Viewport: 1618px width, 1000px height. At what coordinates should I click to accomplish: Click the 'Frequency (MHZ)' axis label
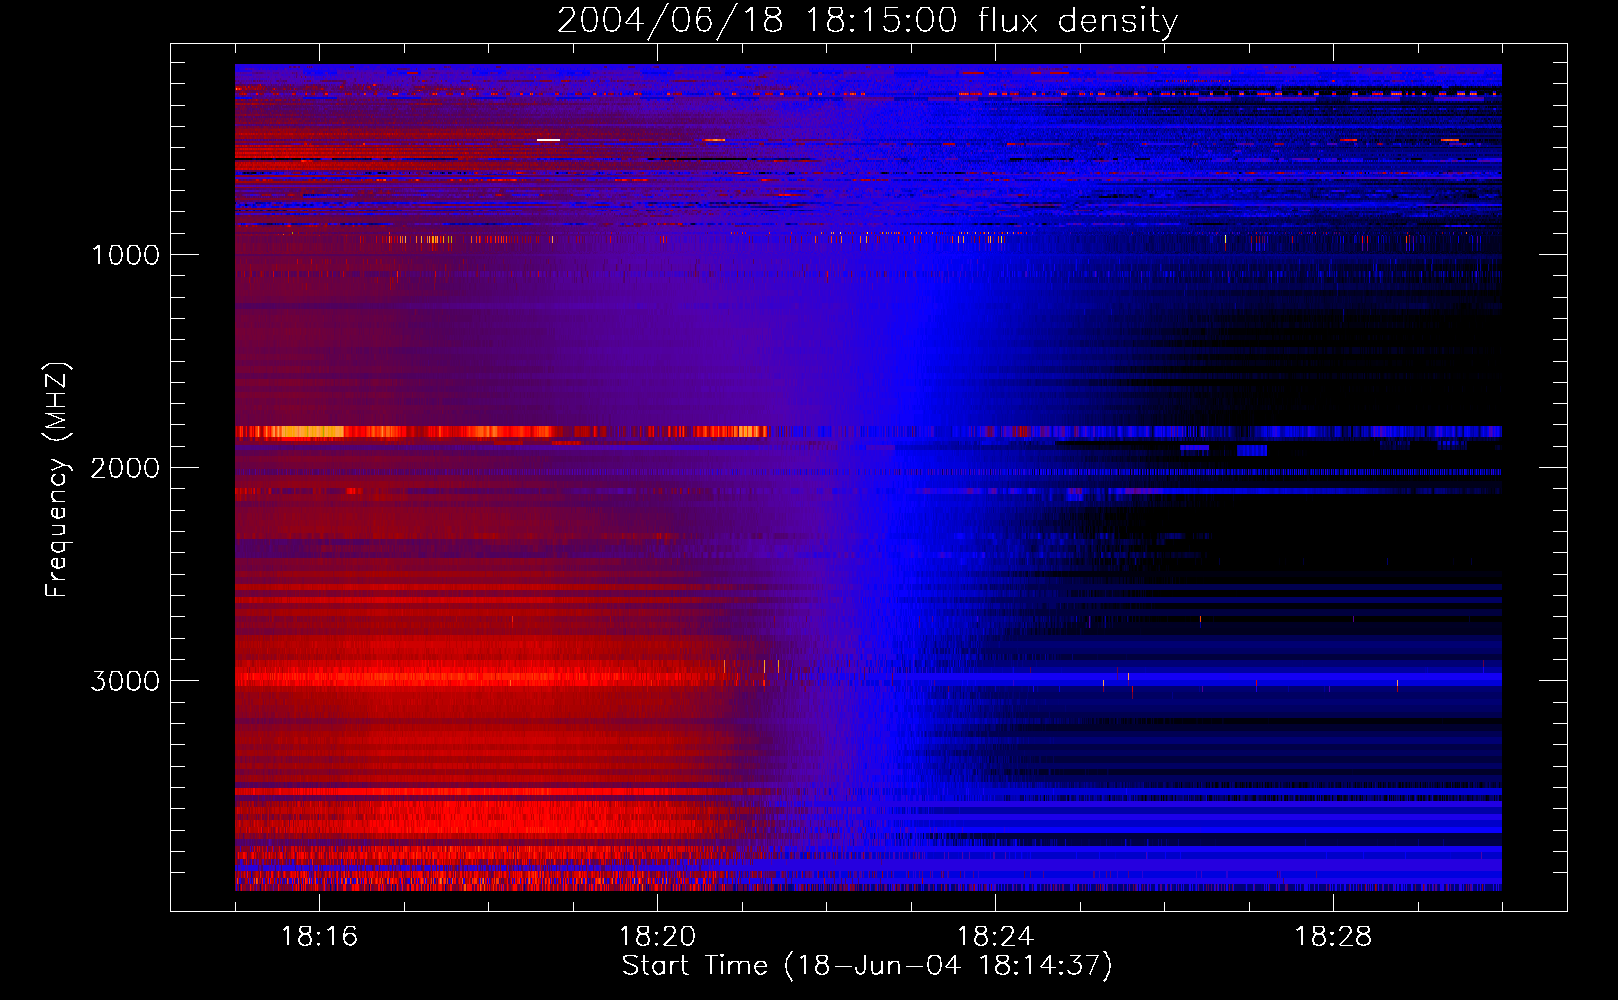[x=57, y=480]
